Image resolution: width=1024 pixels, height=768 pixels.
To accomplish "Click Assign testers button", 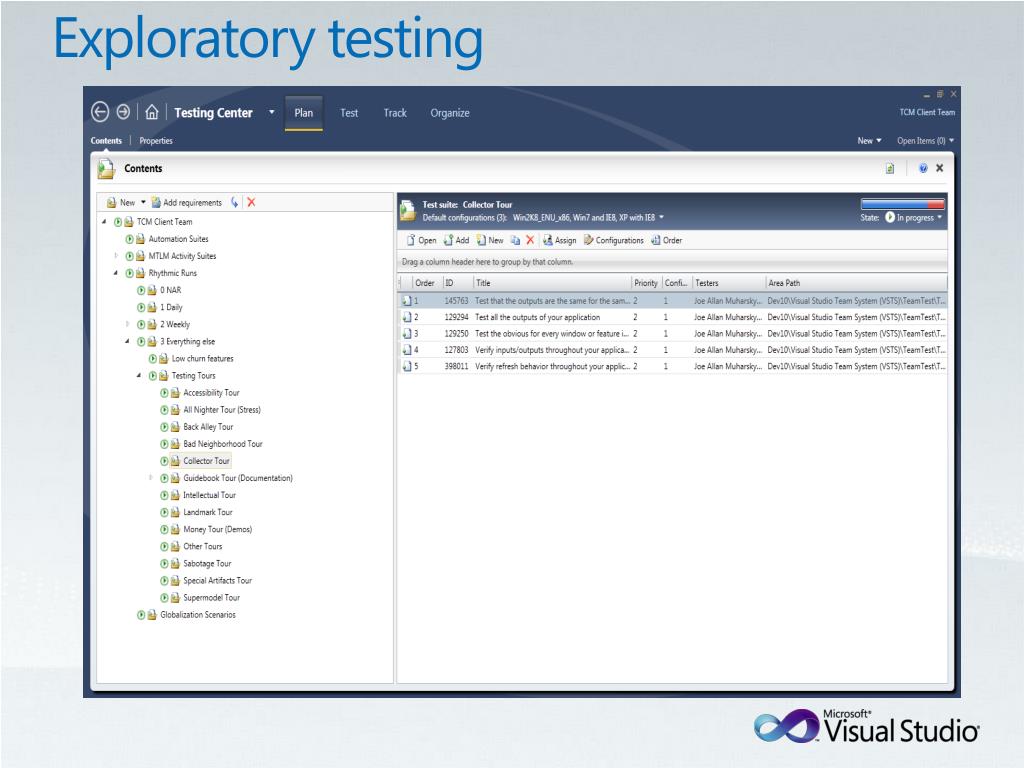I will (x=560, y=240).
